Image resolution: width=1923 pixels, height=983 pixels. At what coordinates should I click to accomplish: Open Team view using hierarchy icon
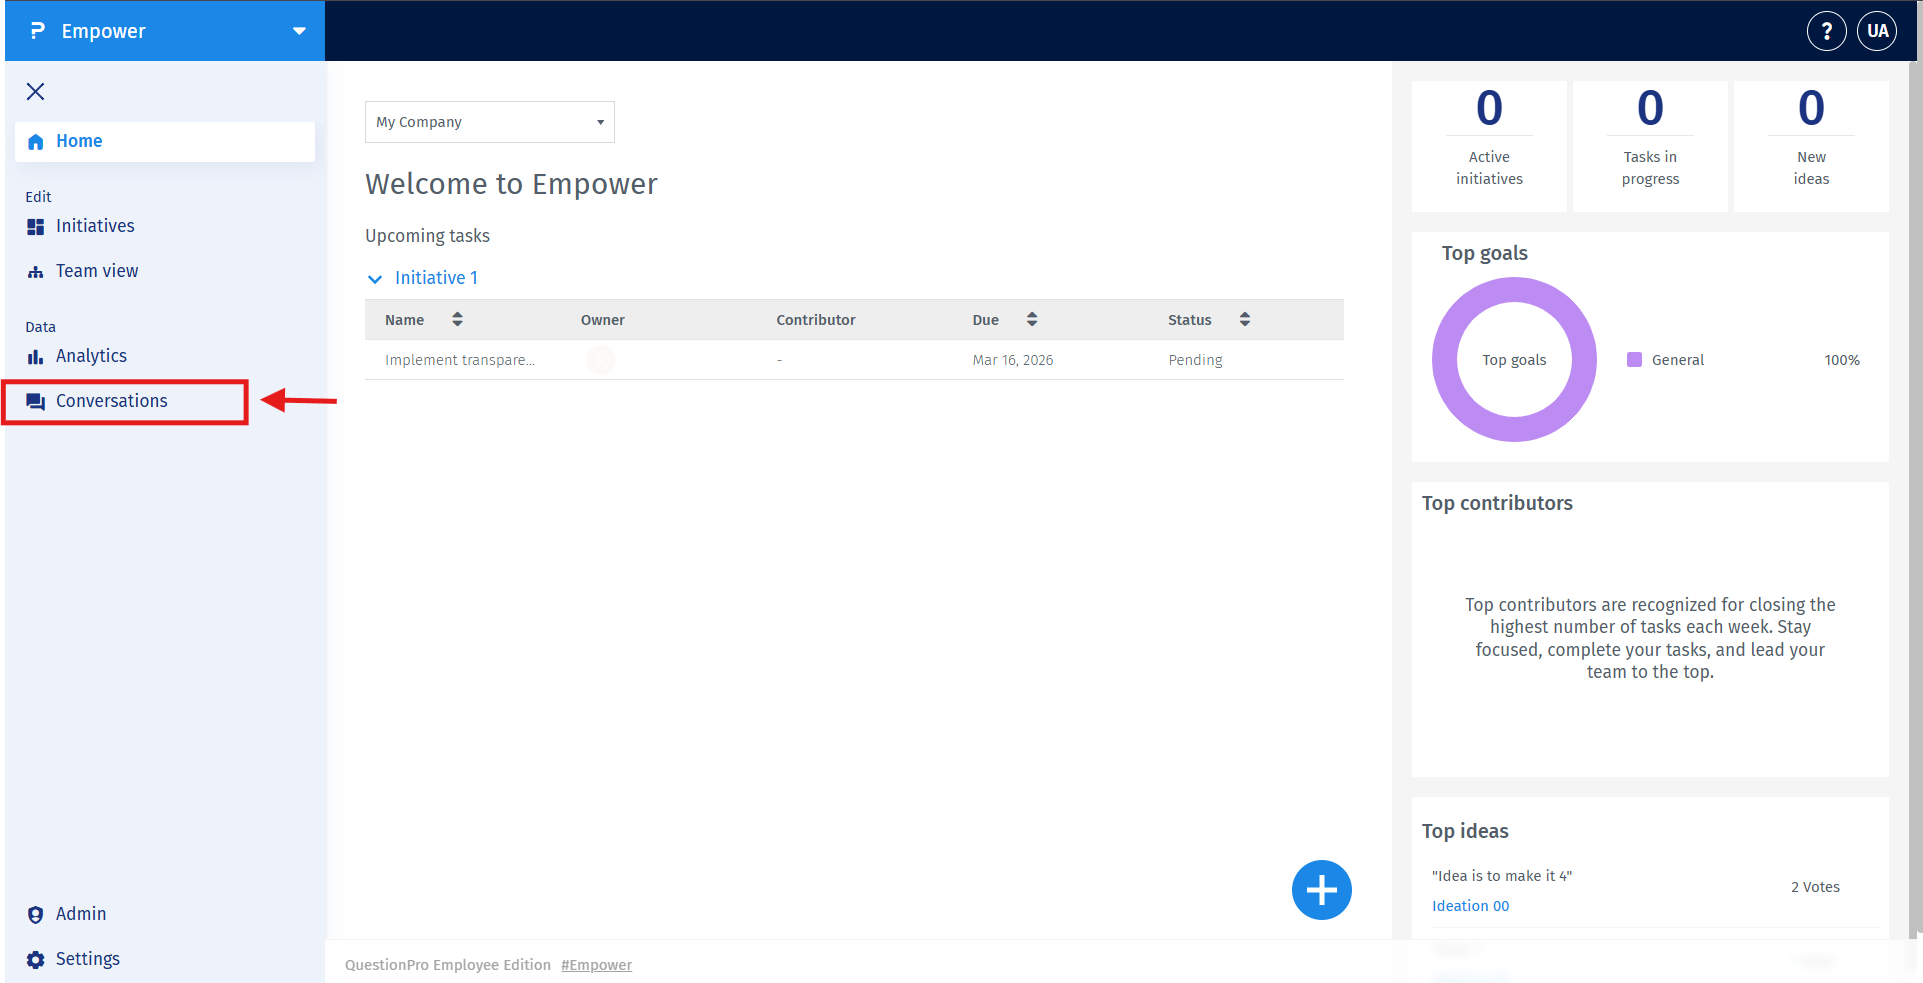click(x=36, y=270)
